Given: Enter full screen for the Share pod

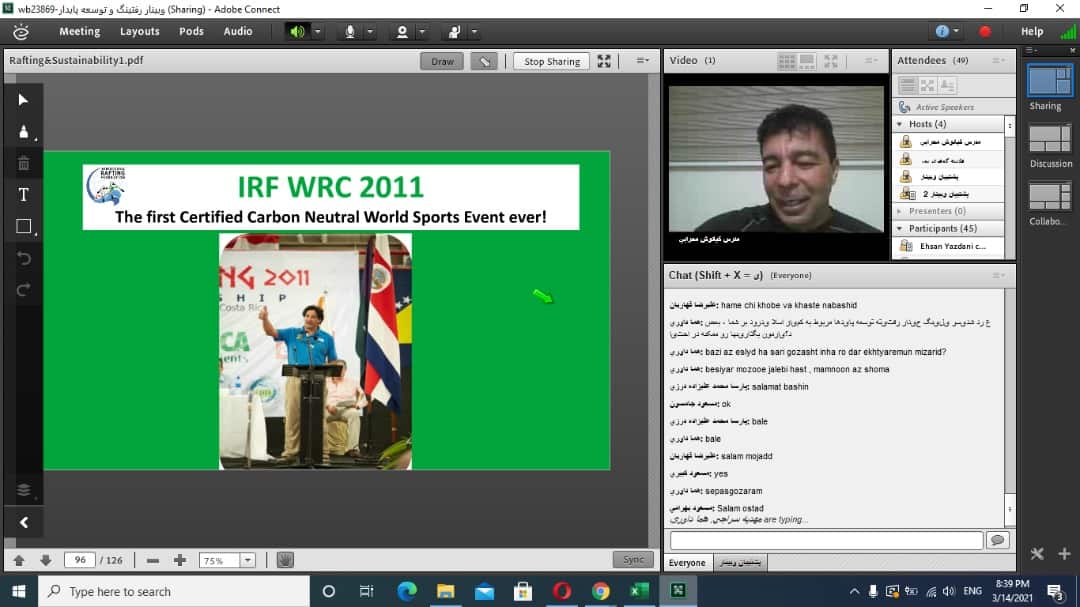Looking at the screenshot, I should 604,61.
